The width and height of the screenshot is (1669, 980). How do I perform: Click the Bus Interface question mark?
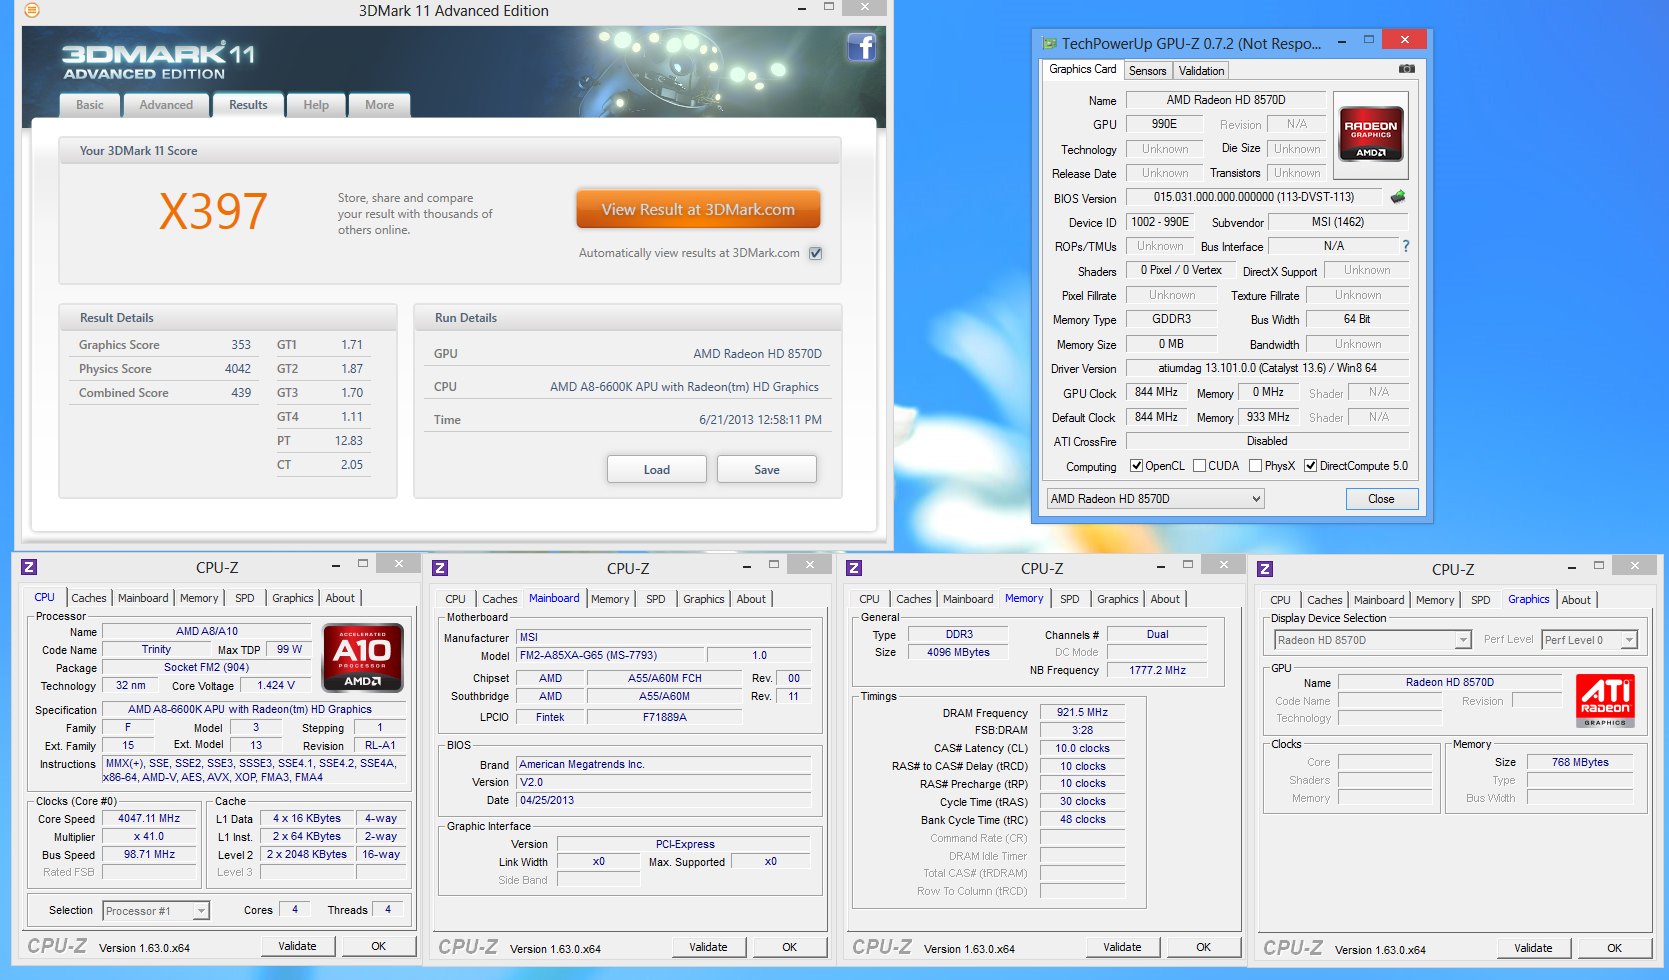1405,246
